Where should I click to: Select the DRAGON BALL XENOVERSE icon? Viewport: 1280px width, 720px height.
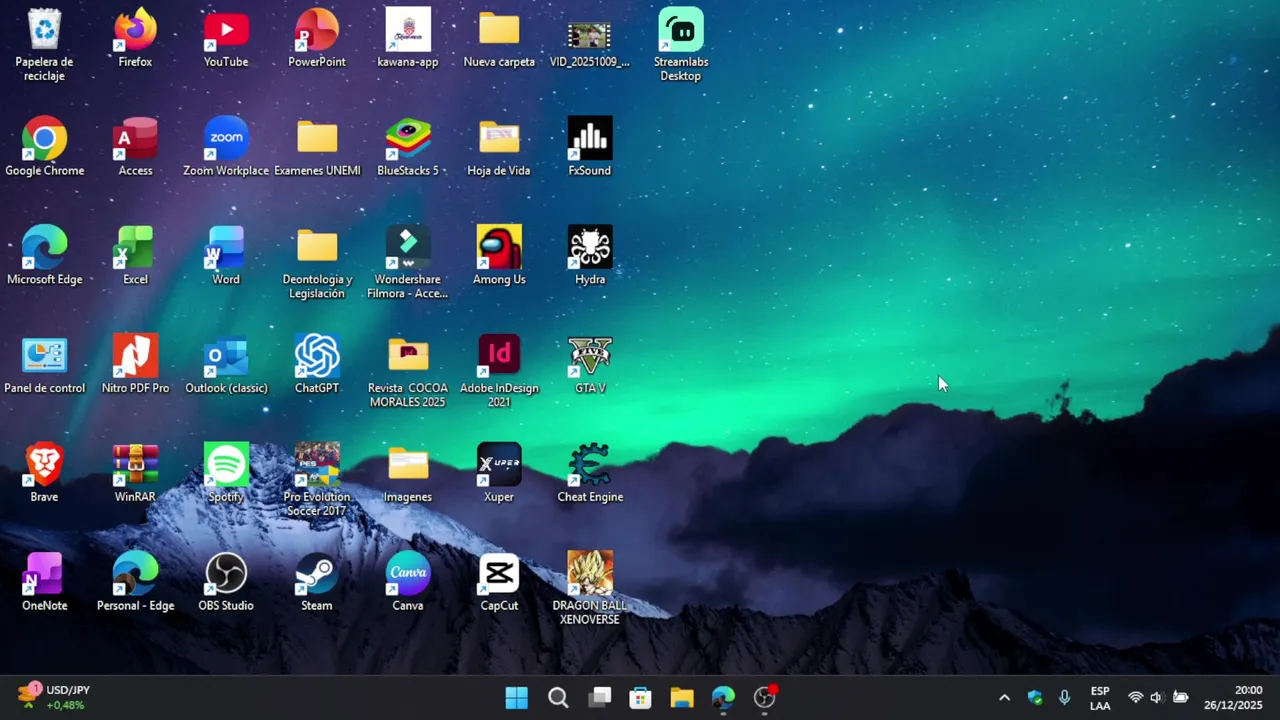point(590,589)
